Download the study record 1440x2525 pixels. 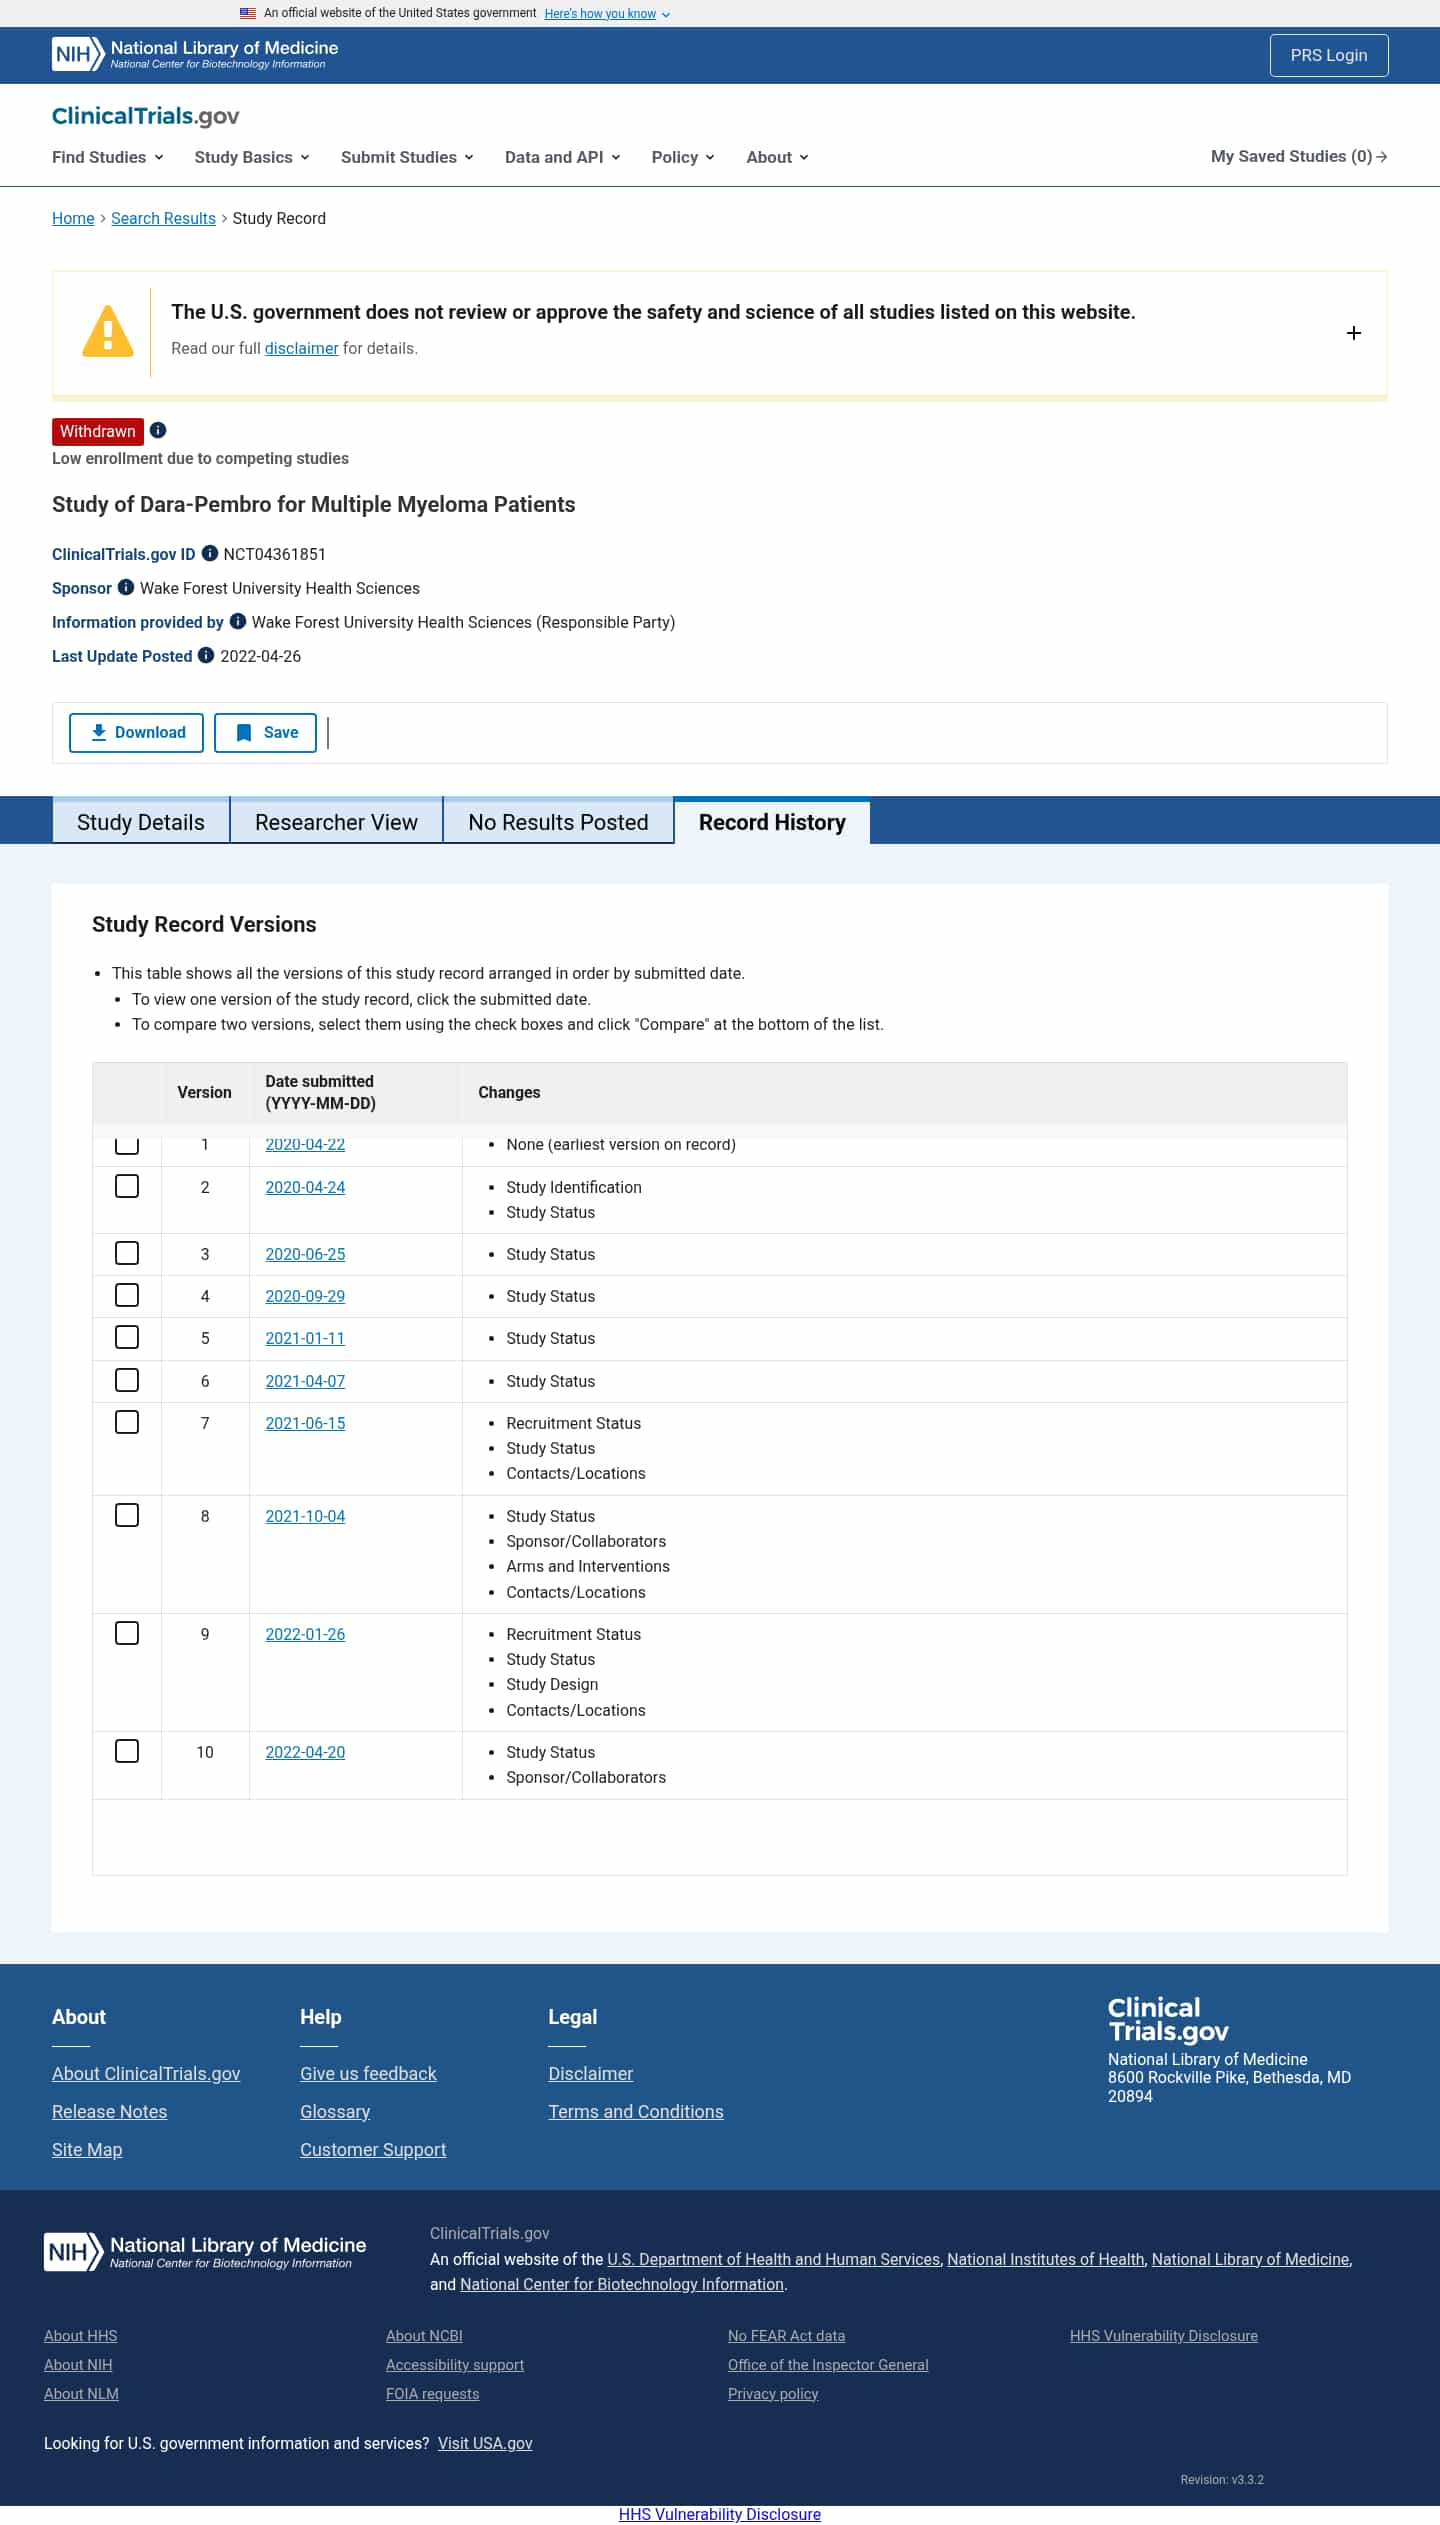(x=136, y=732)
